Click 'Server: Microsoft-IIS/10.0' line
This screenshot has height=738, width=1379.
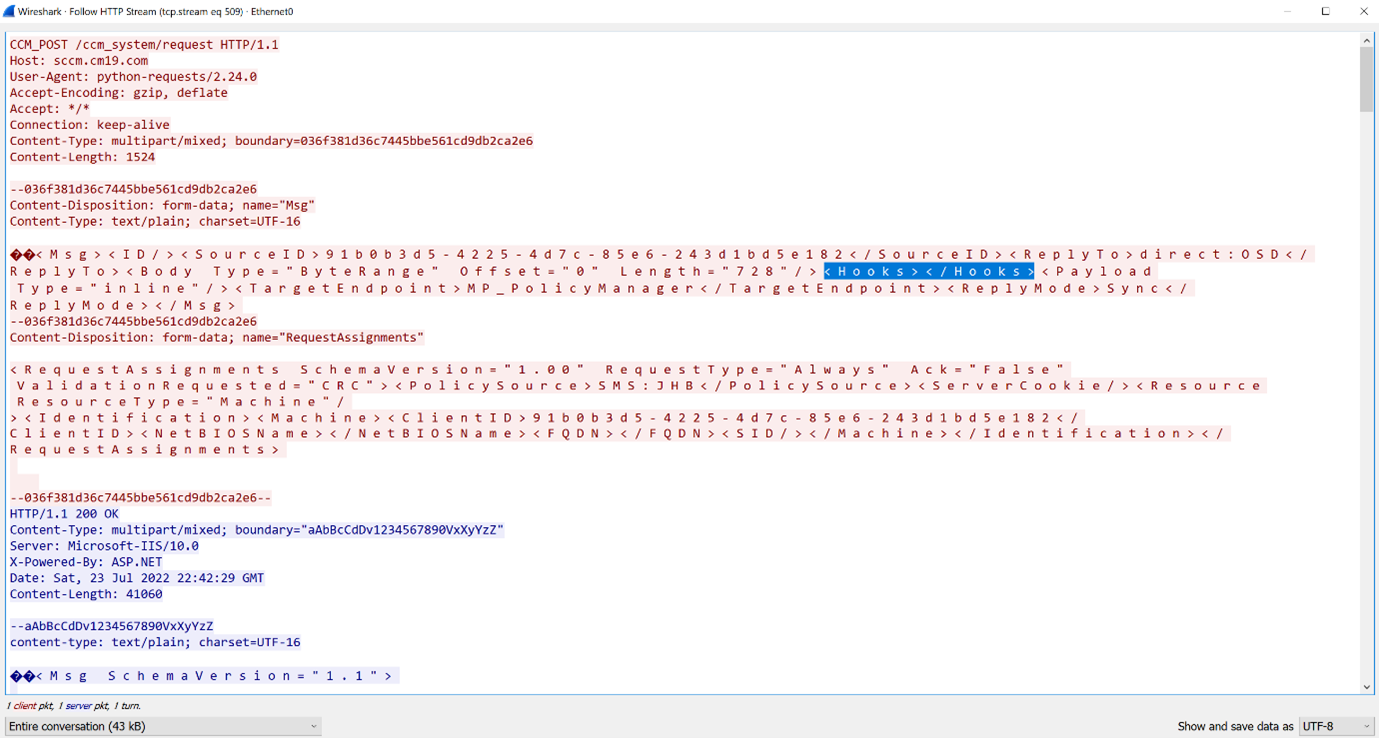[x=104, y=546]
